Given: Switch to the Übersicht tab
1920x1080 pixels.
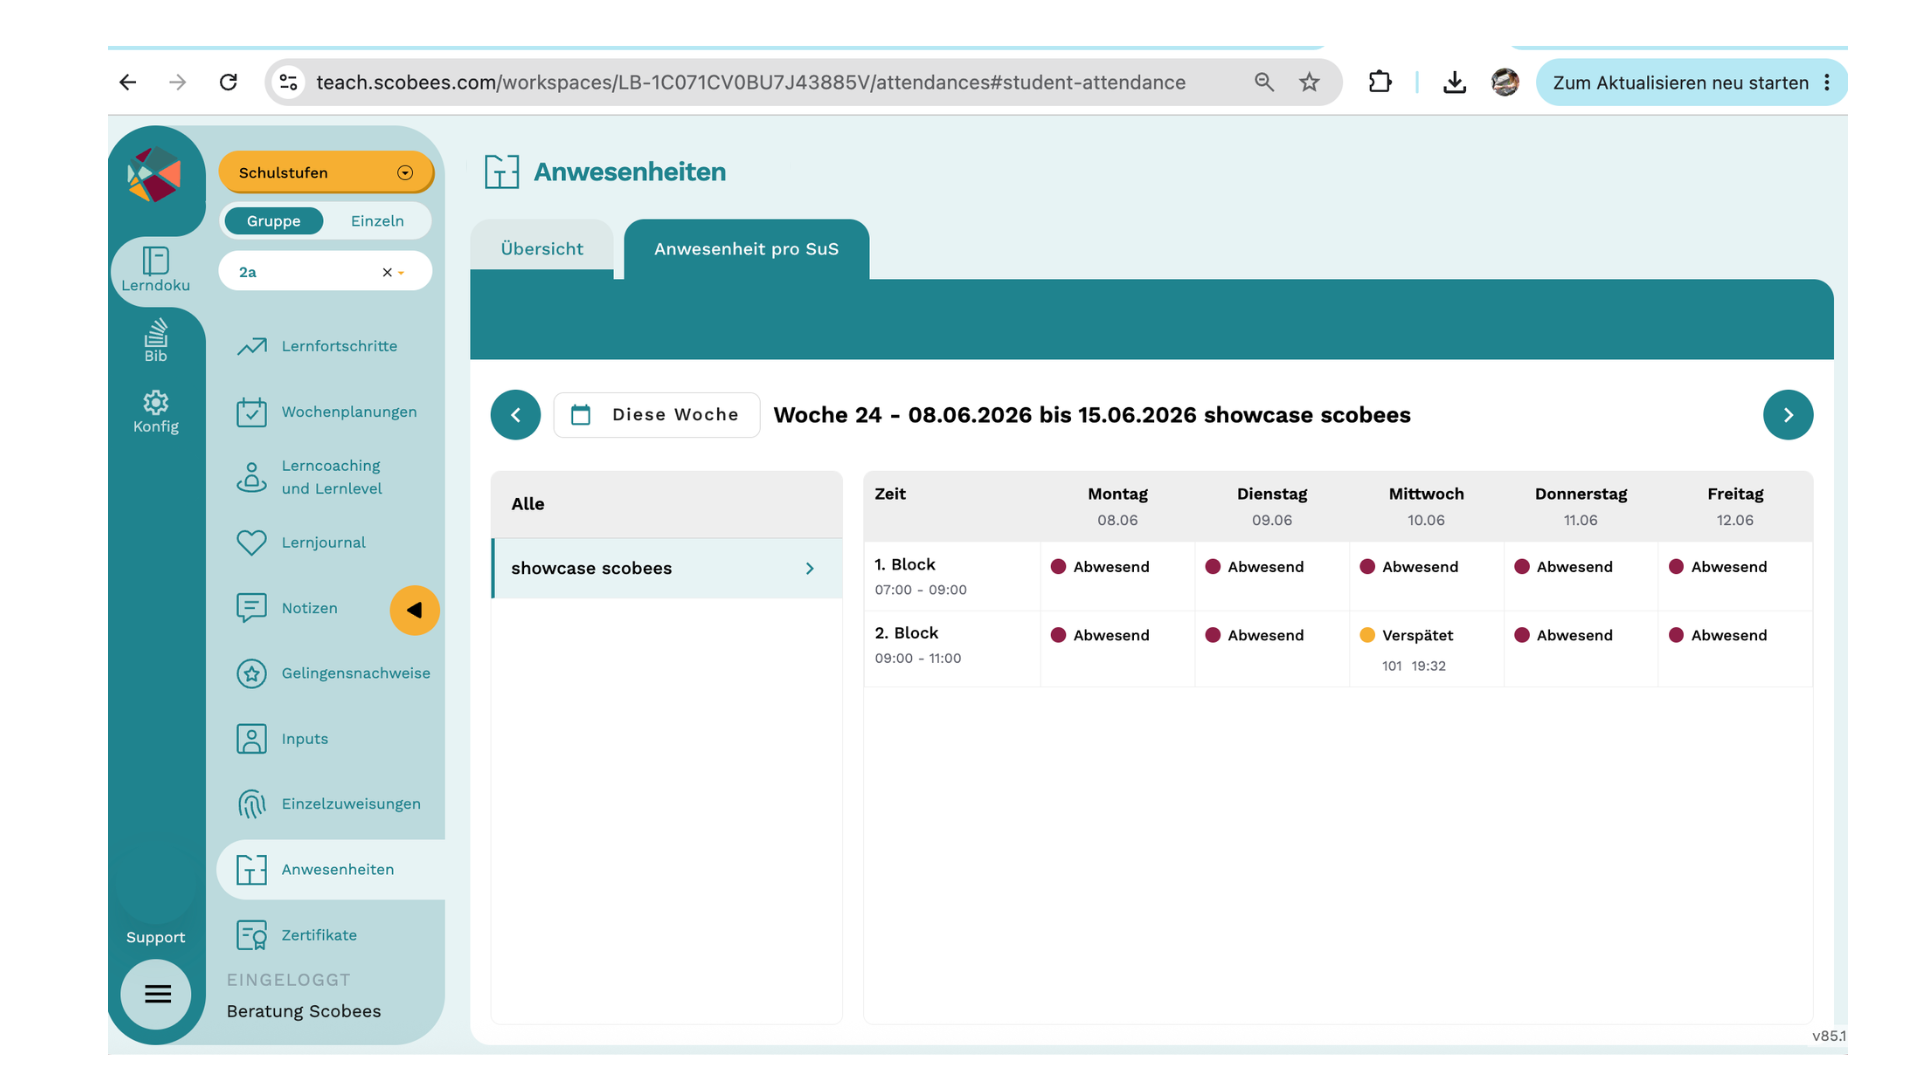Looking at the screenshot, I should coord(541,249).
